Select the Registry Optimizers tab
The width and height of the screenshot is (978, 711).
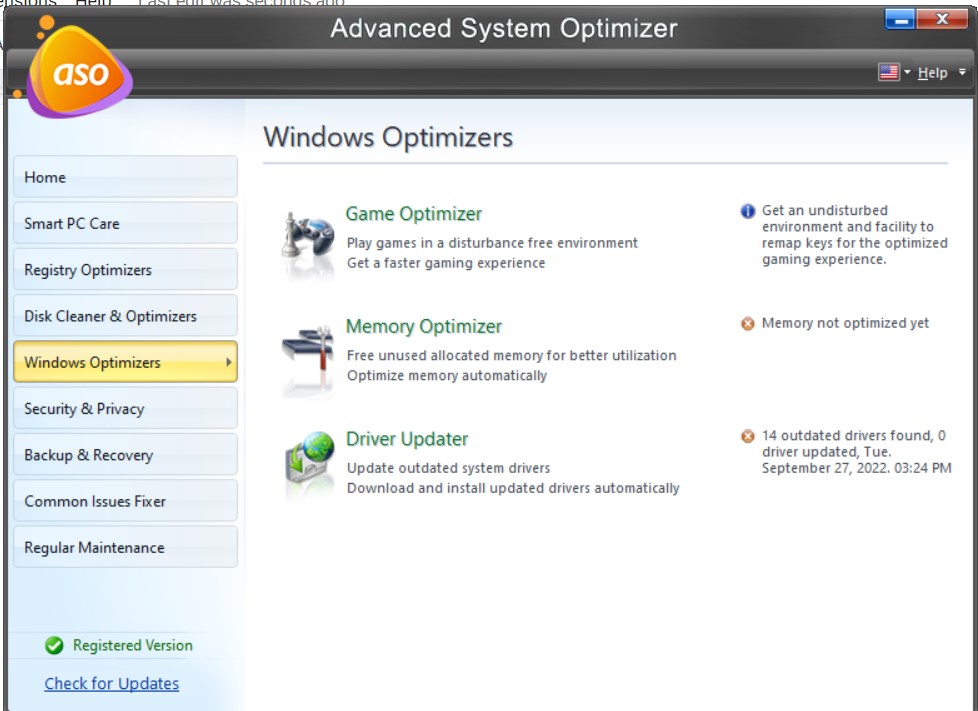pyautogui.click(x=125, y=269)
